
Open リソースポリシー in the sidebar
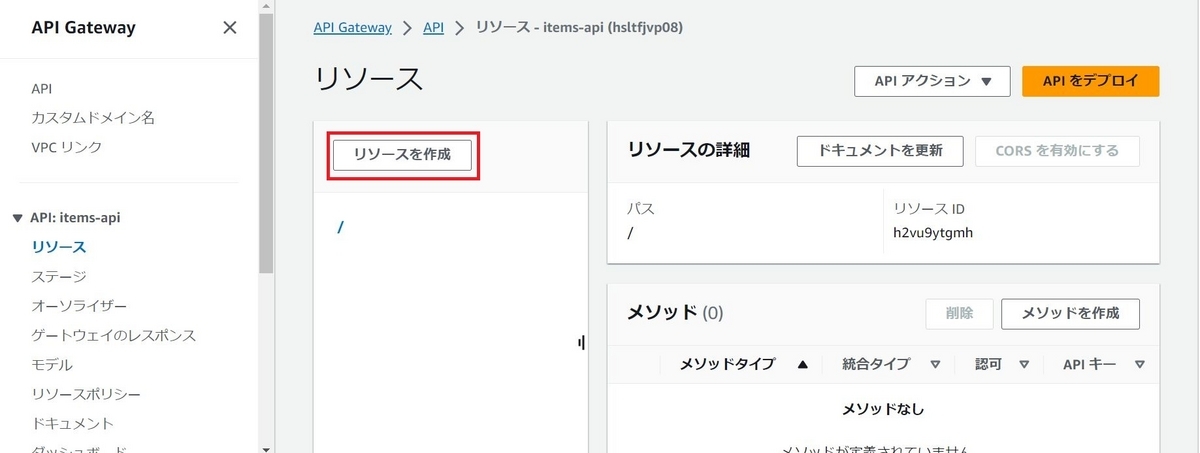point(86,394)
